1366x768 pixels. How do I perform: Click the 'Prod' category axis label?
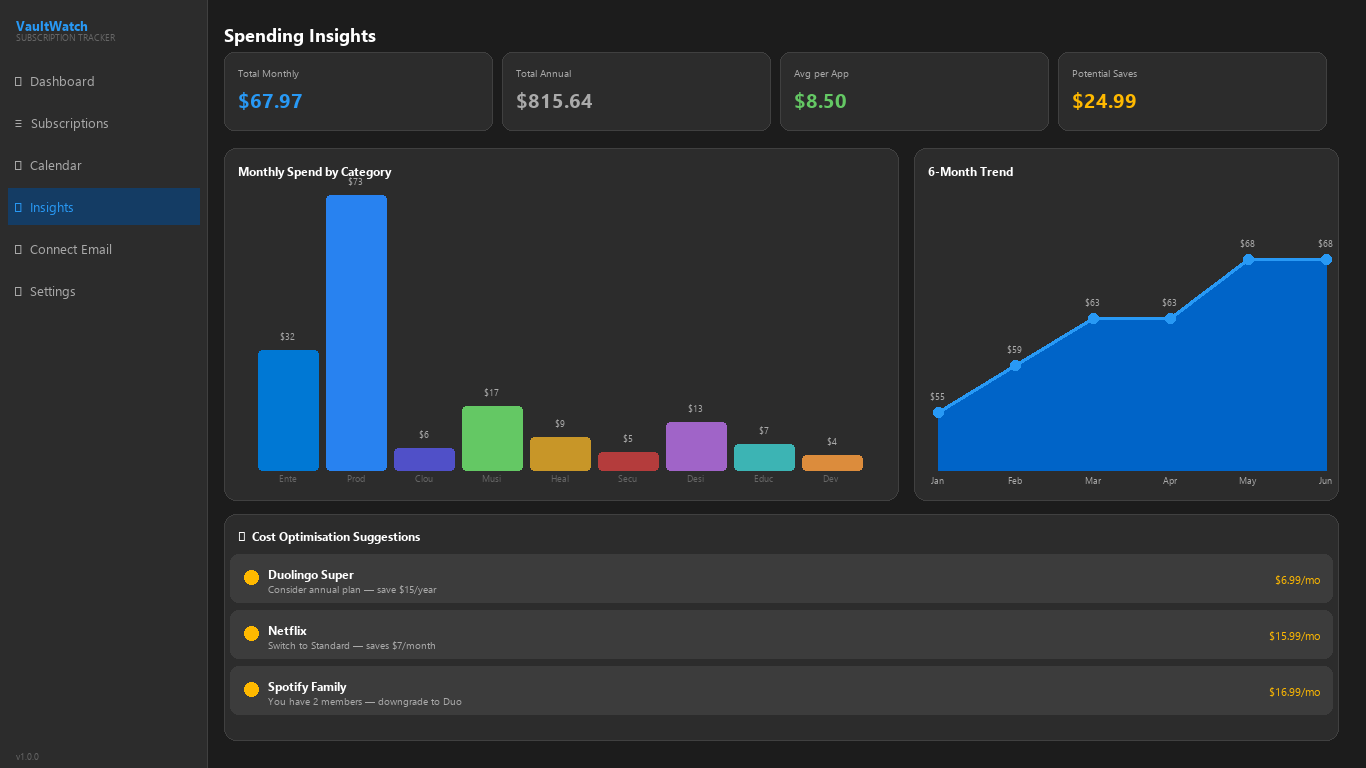[356, 479]
